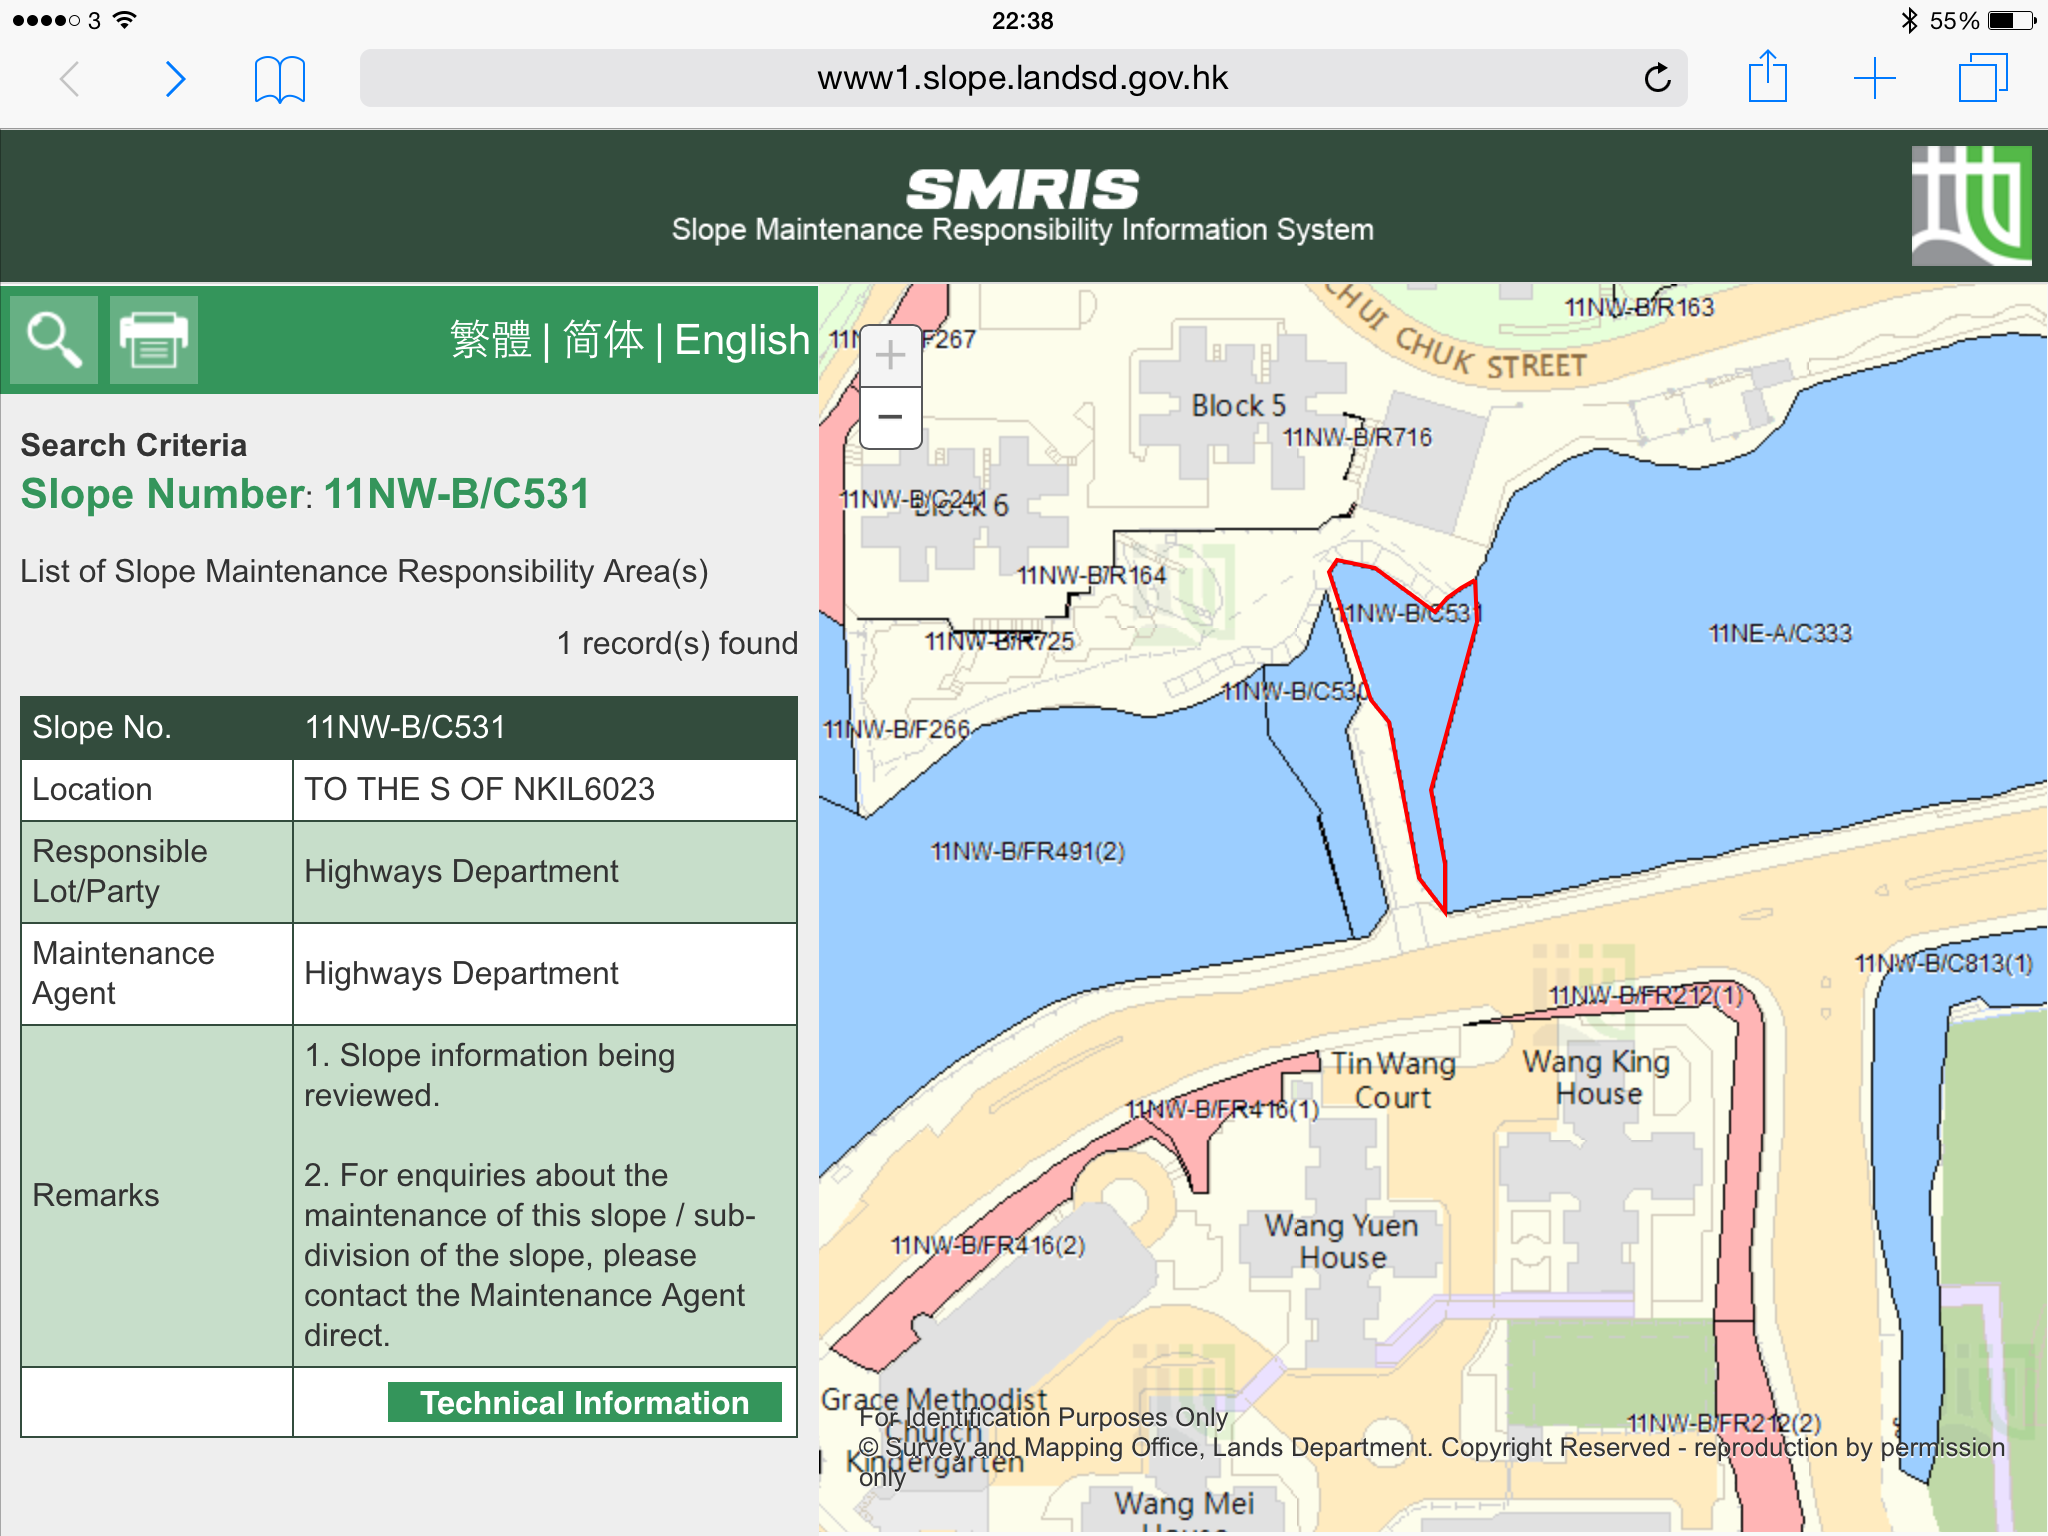The height and width of the screenshot is (1536, 2048).
Task: Click the magnifying glass search icon
Action: pos(54,340)
